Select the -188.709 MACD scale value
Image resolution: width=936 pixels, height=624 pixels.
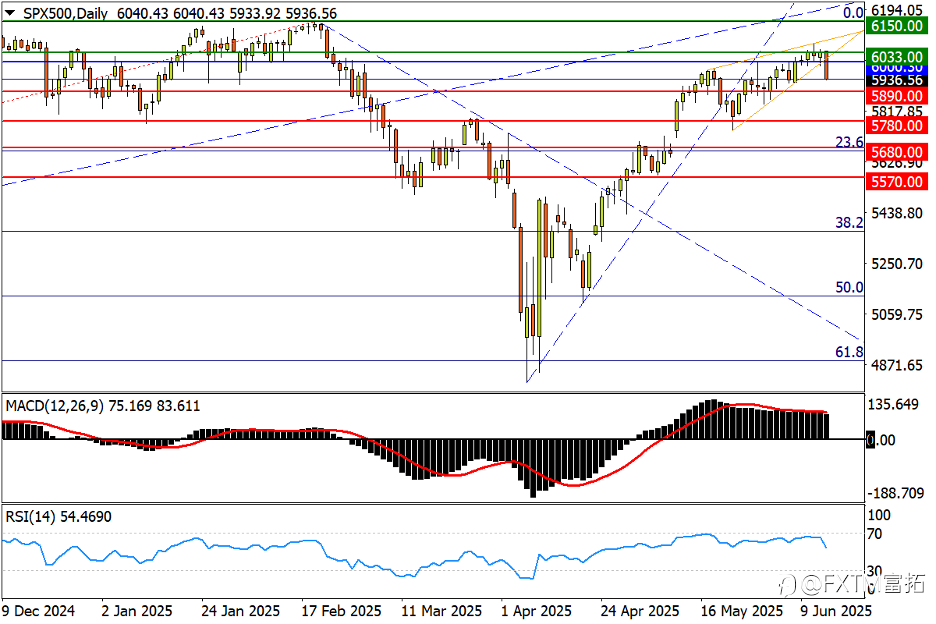coord(895,493)
